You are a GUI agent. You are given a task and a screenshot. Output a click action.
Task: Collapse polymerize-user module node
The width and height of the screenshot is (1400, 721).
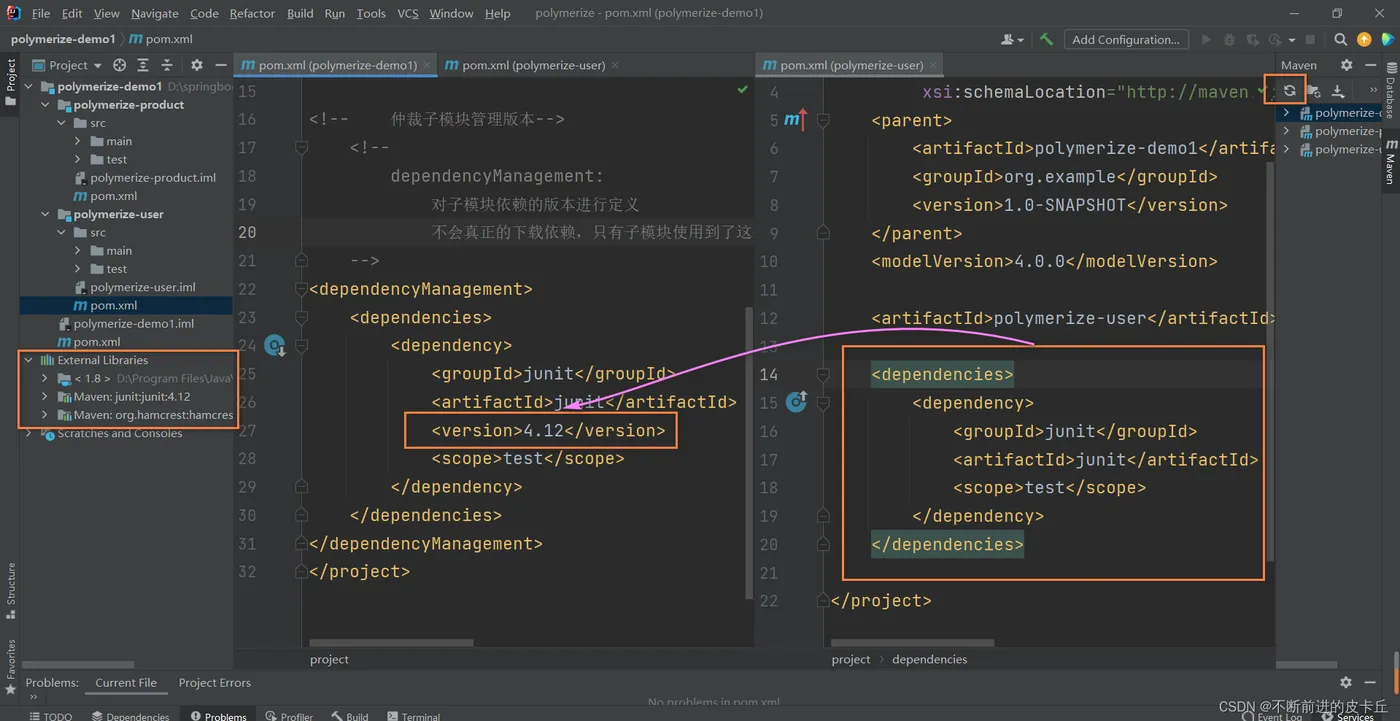pos(45,214)
